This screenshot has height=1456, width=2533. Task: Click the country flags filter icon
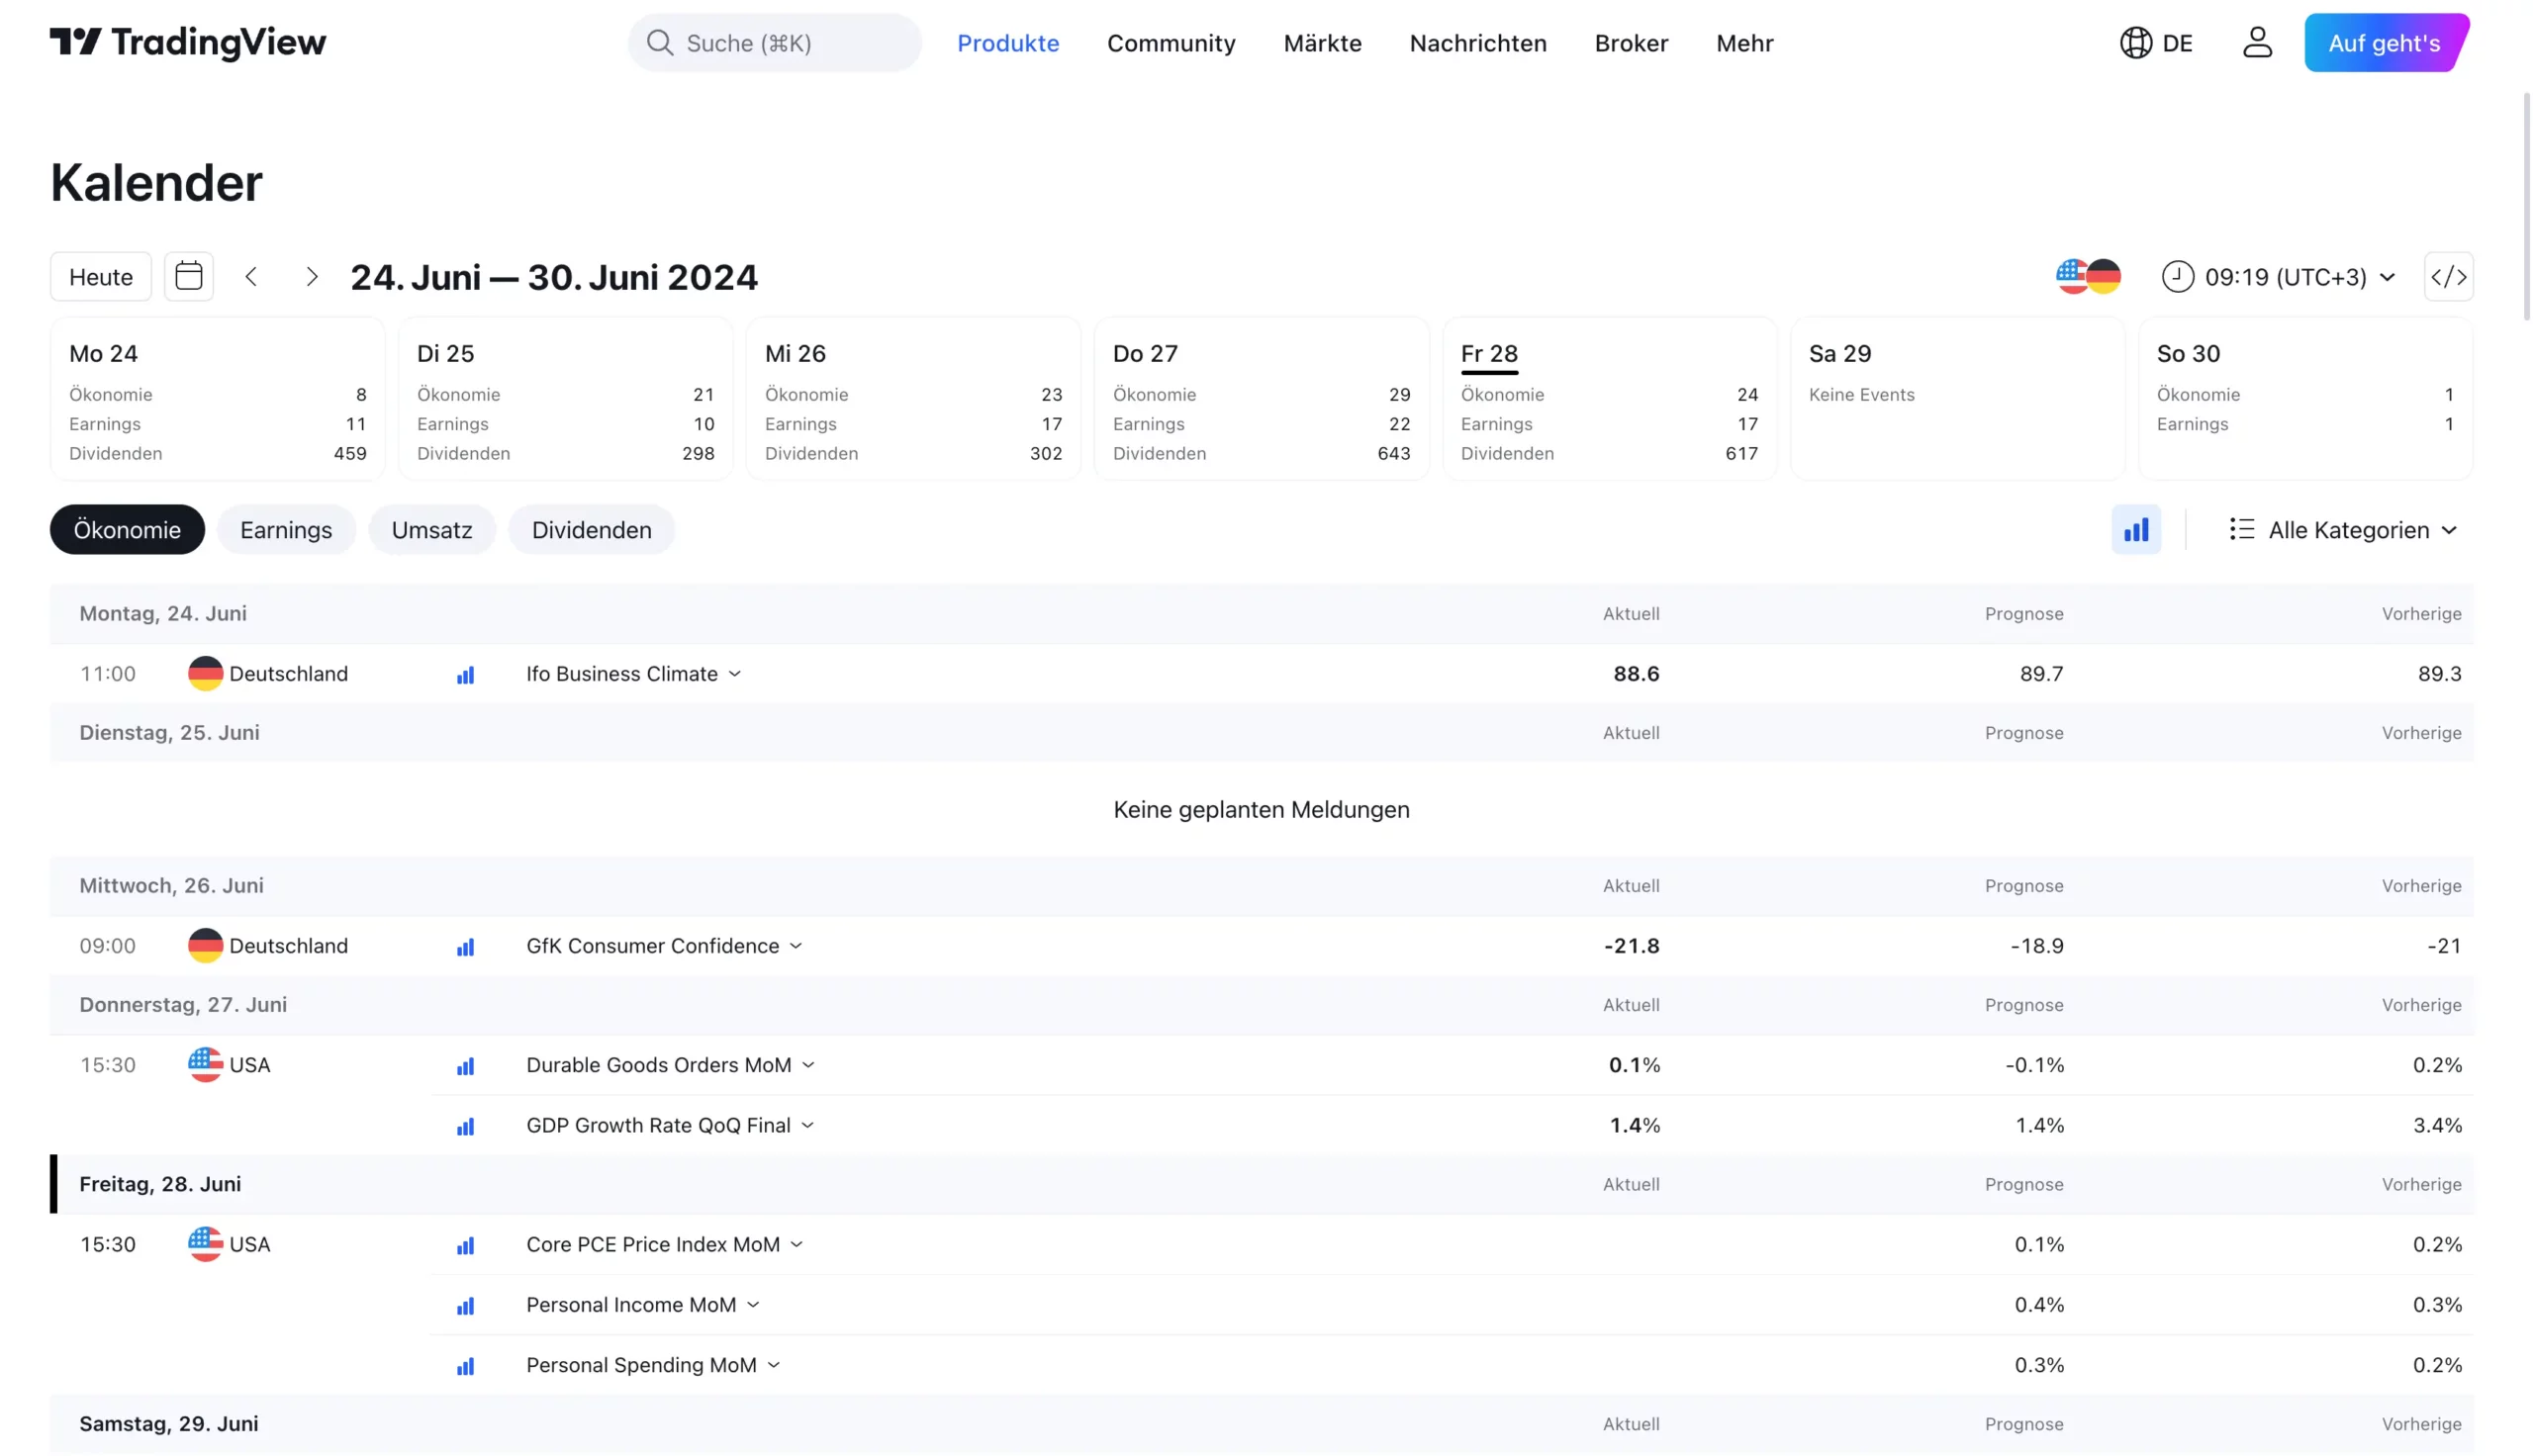[x=2088, y=276]
